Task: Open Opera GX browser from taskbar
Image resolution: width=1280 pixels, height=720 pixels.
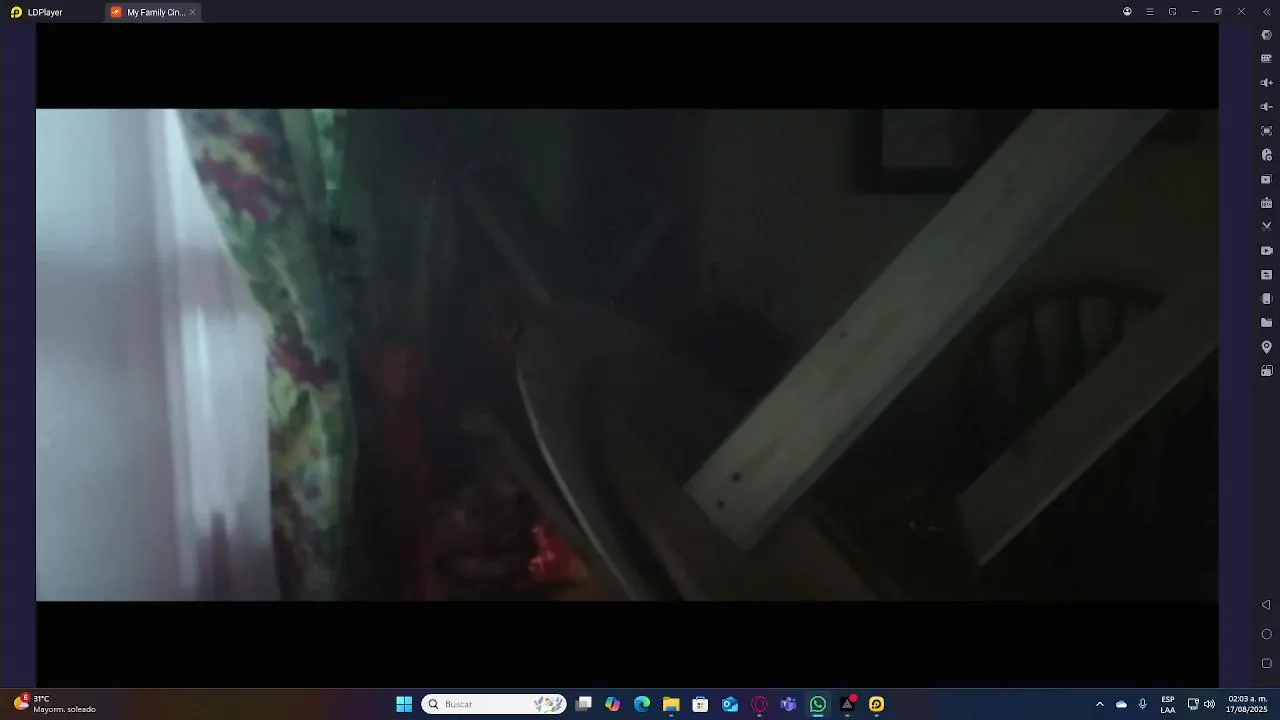Action: click(759, 704)
